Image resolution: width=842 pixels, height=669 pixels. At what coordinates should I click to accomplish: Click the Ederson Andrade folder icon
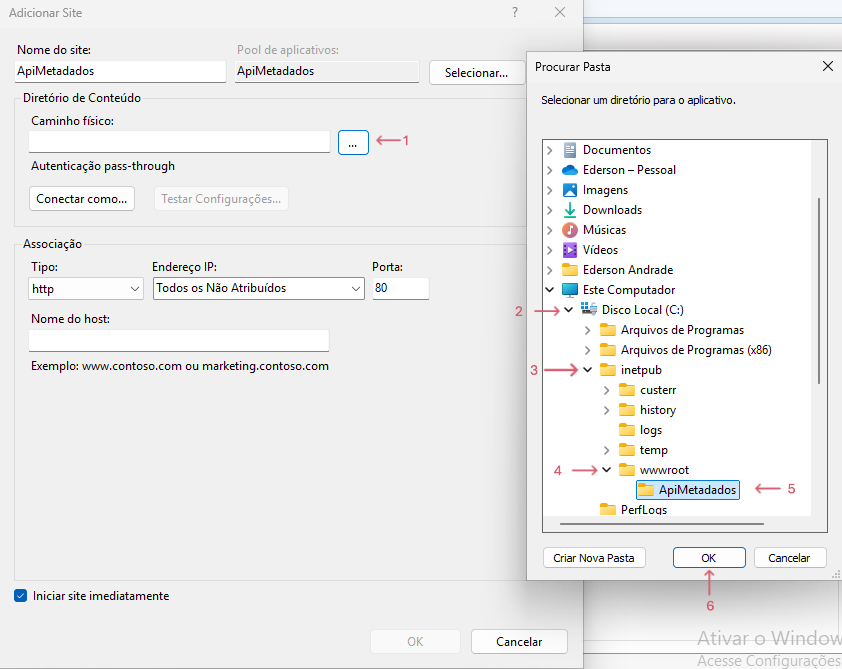(x=570, y=270)
